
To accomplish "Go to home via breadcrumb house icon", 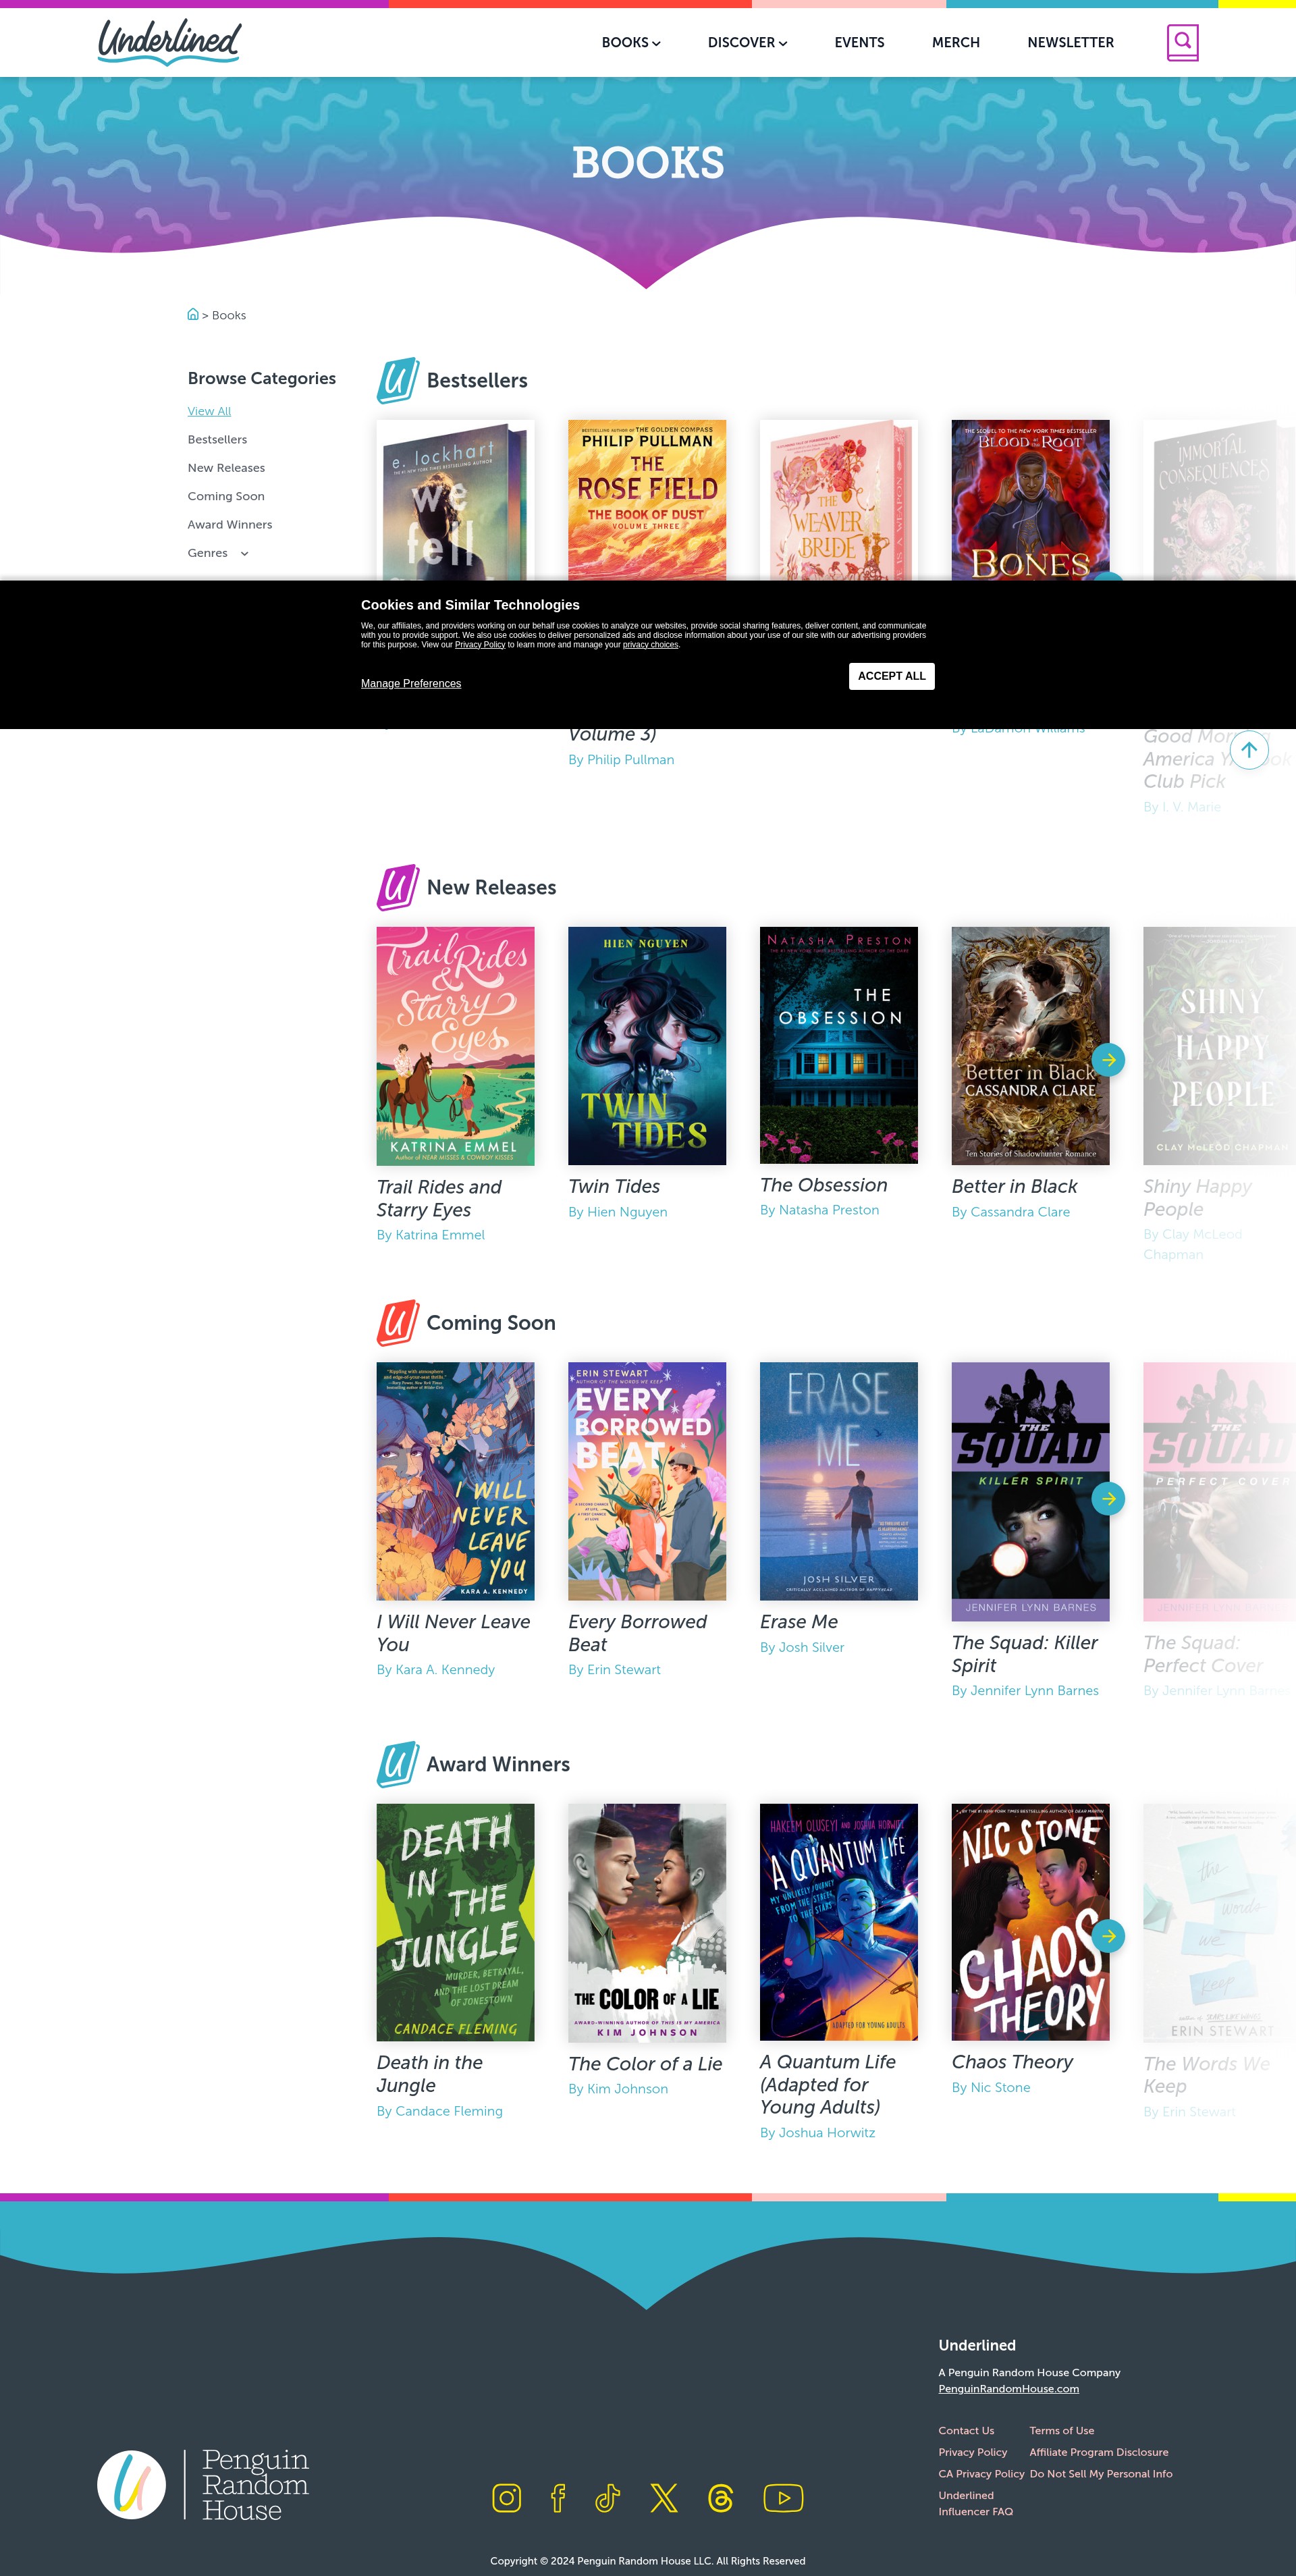I will point(193,314).
